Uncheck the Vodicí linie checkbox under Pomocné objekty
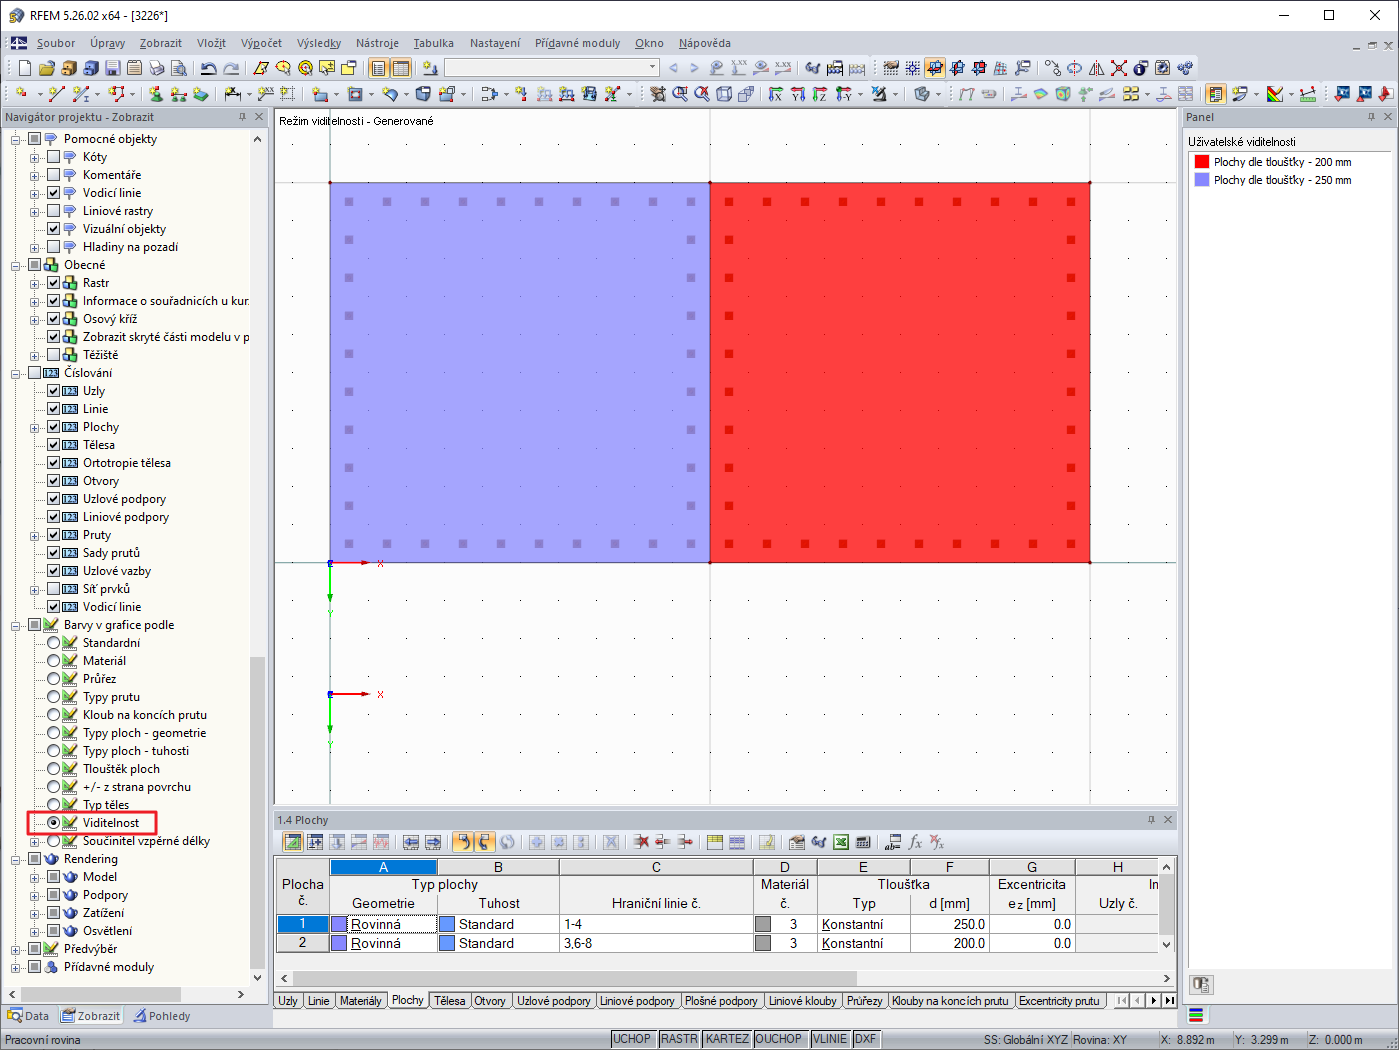The height and width of the screenshot is (1050, 1399). 54,193
